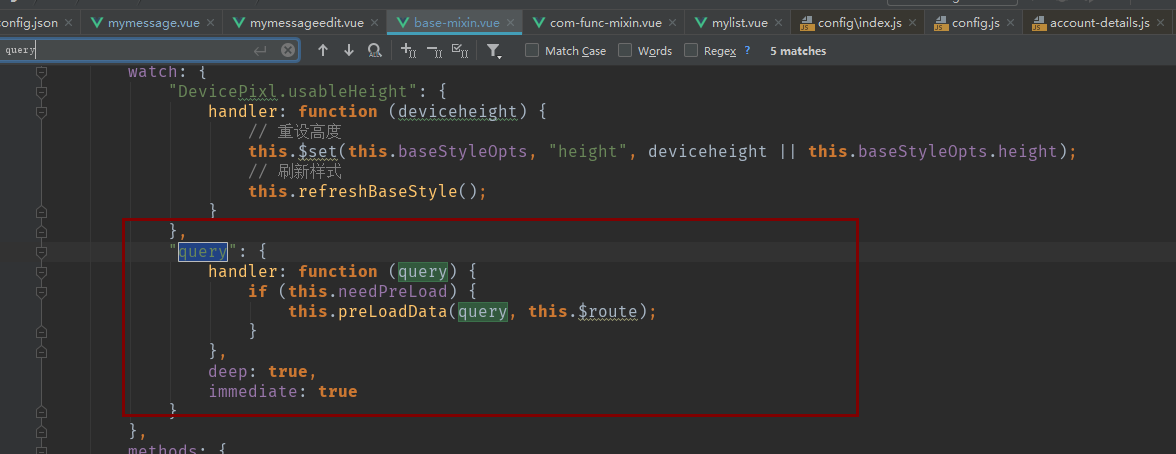Image resolution: width=1176 pixels, height=454 pixels.
Task: Fold the if (this.needPreLoad) block
Action: (x=41, y=291)
